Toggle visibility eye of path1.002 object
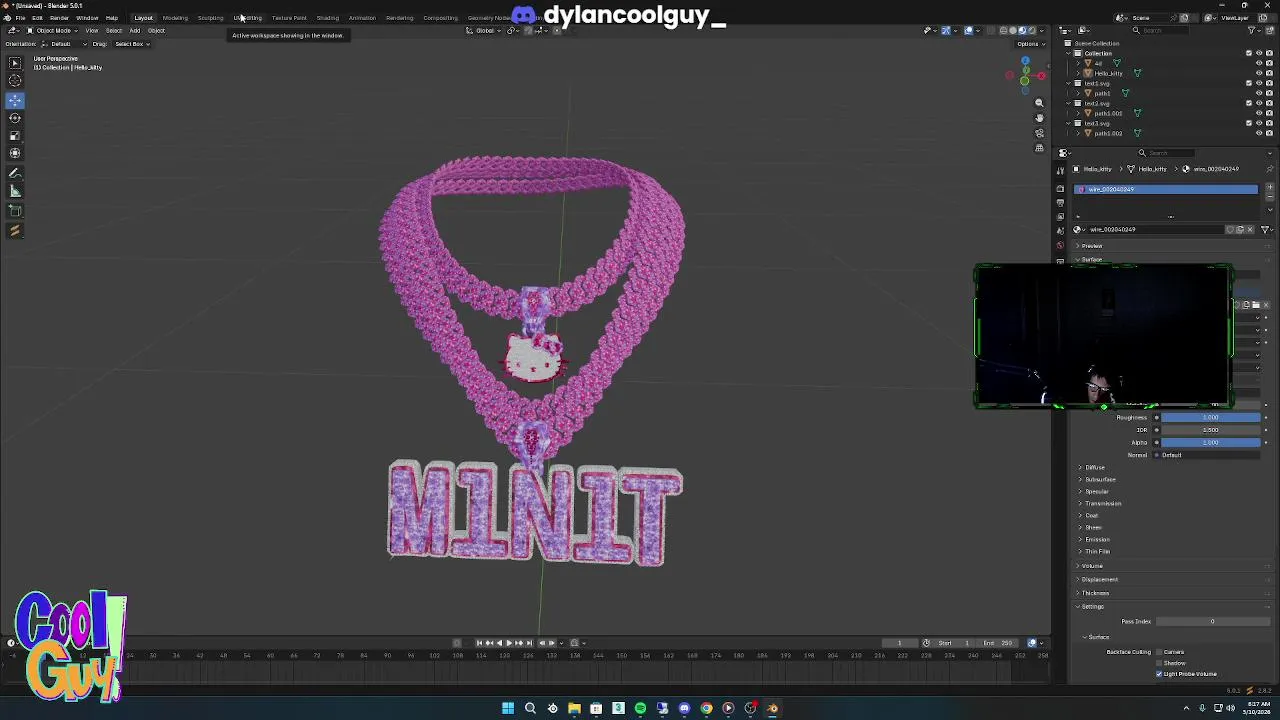 (x=1259, y=133)
